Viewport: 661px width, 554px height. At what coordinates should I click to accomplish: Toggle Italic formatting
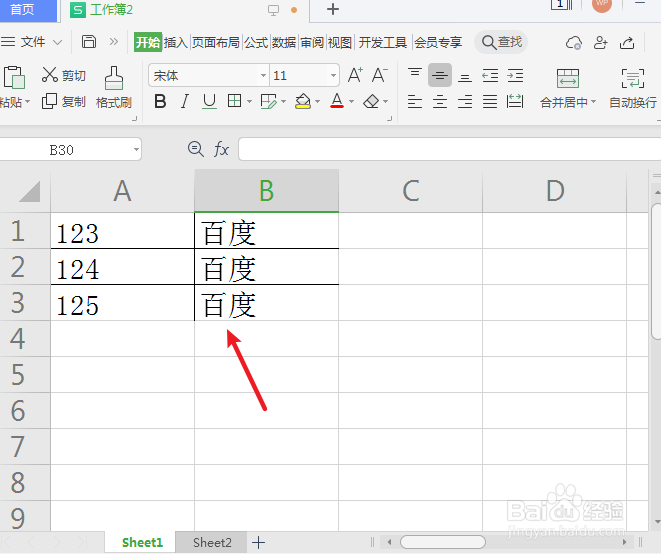click(185, 101)
